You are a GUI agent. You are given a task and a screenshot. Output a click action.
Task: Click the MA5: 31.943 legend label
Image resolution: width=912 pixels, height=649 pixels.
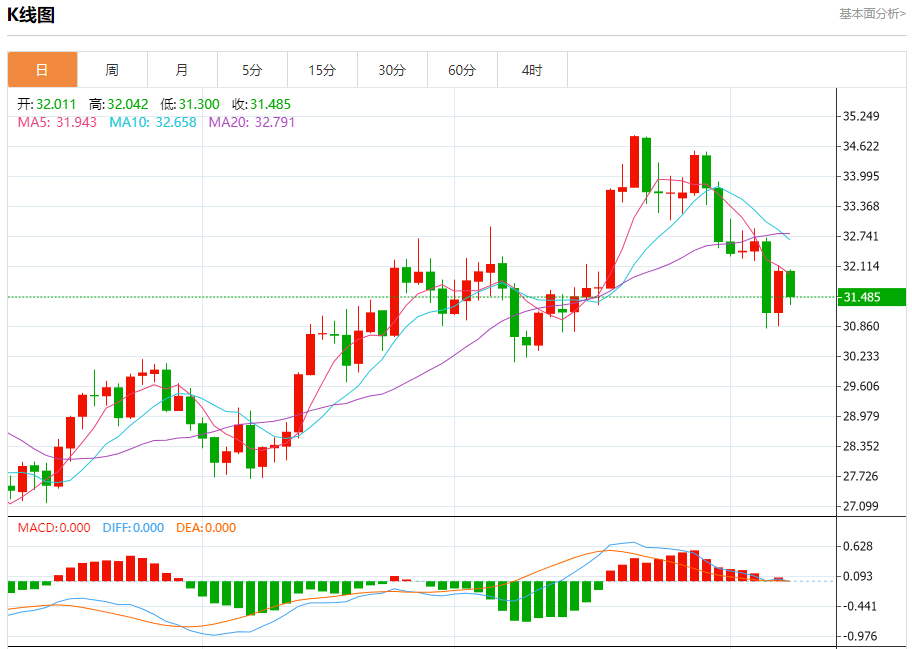57,122
